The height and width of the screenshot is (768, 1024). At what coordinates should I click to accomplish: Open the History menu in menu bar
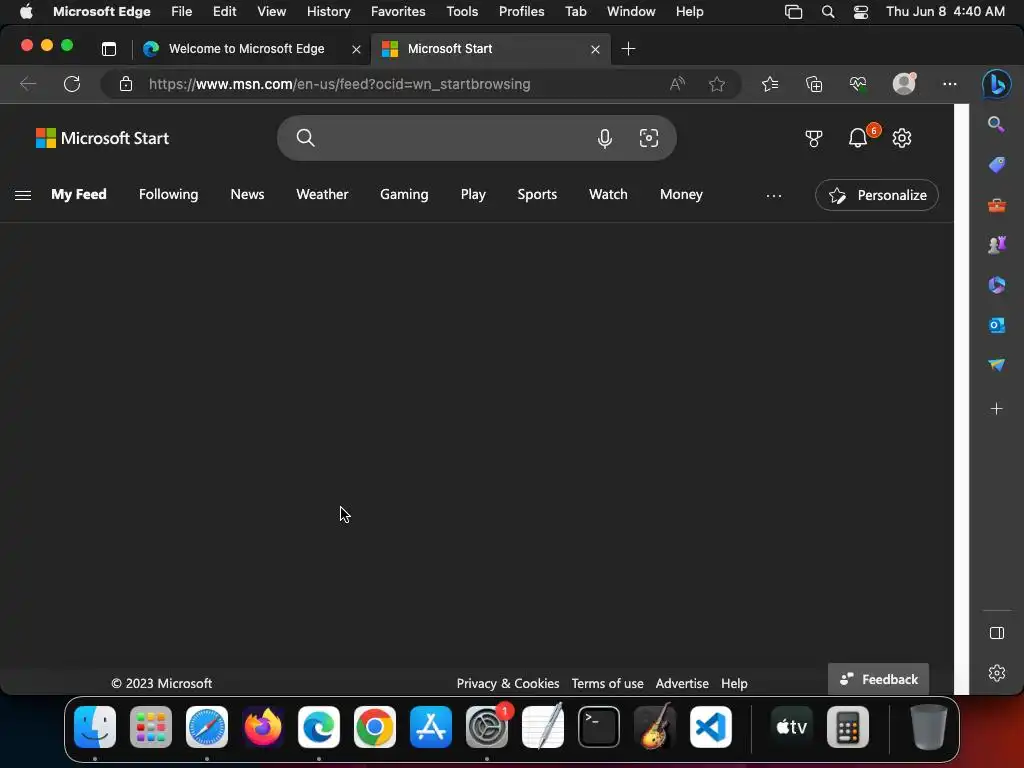(x=328, y=12)
